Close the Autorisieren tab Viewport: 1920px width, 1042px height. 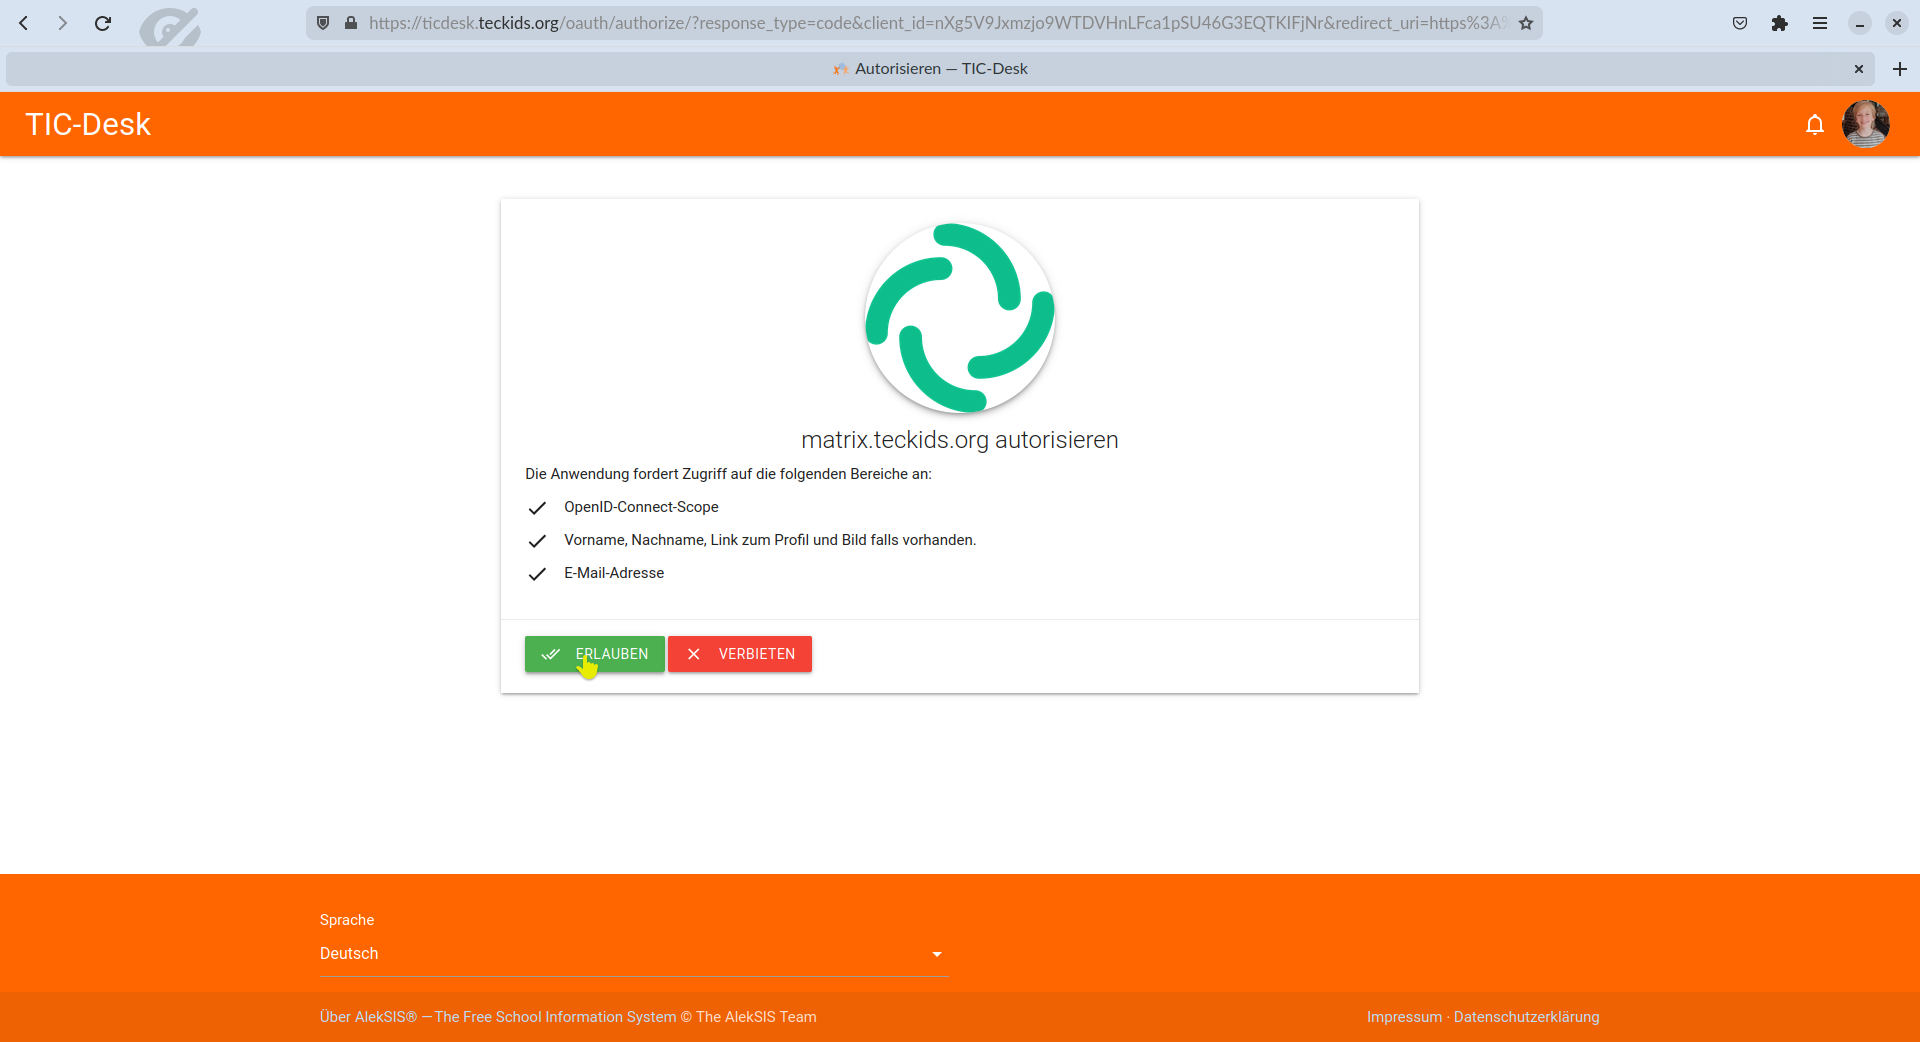pyautogui.click(x=1859, y=69)
